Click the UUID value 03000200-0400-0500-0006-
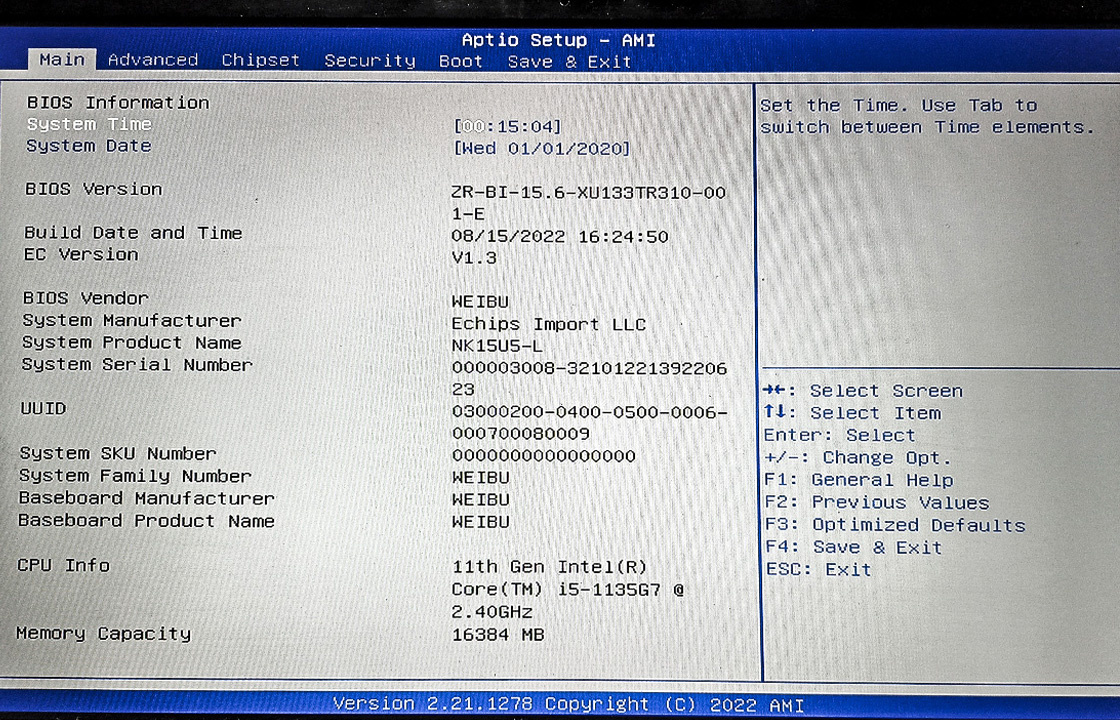The image size is (1120, 720). [590, 413]
